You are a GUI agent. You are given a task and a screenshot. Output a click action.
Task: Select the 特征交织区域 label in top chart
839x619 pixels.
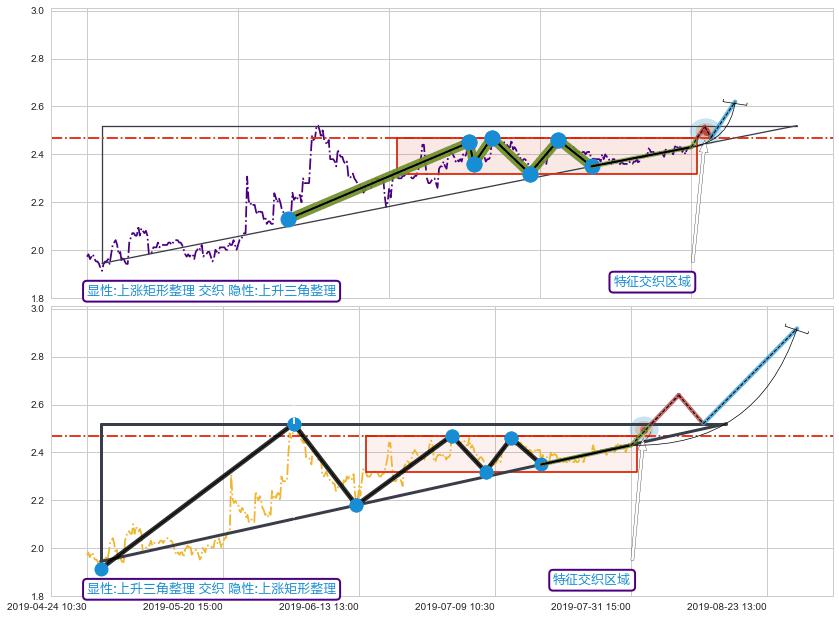pyautogui.click(x=652, y=281)
